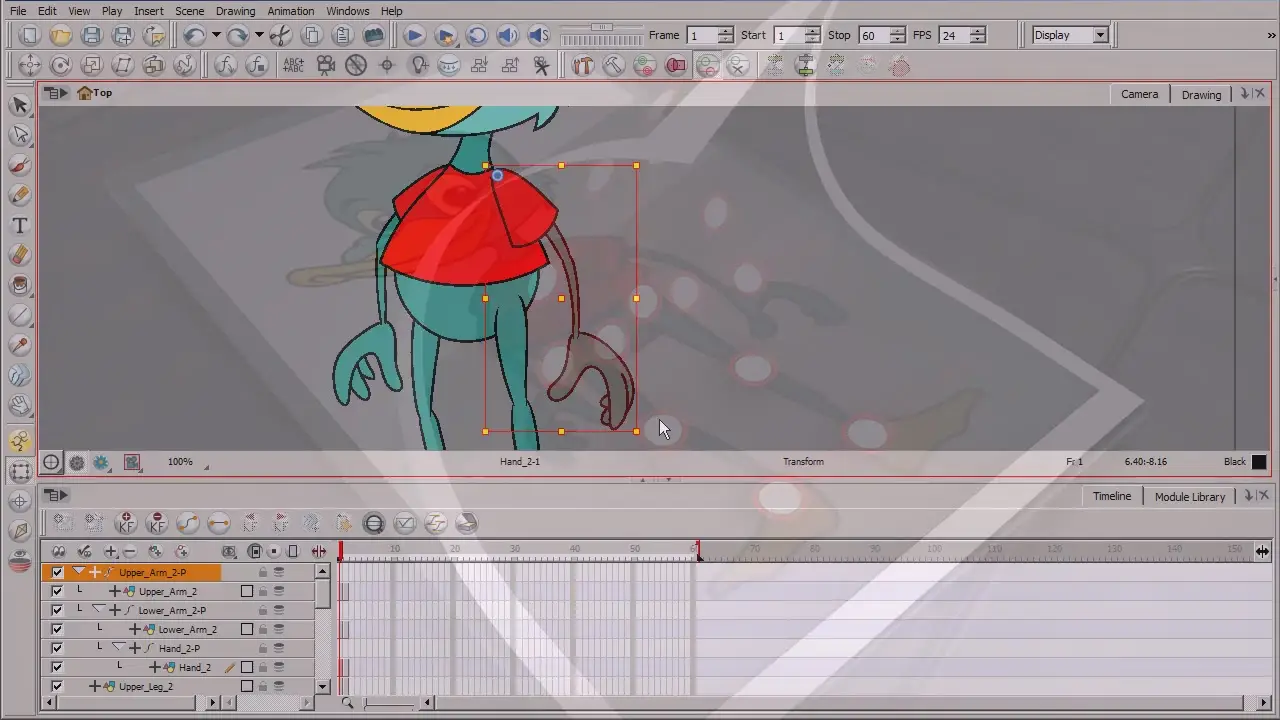Add layer with plus icon in timeline
Image resolution: width=1280 pixels, height=720 pixels.
[x=111, y=551]
